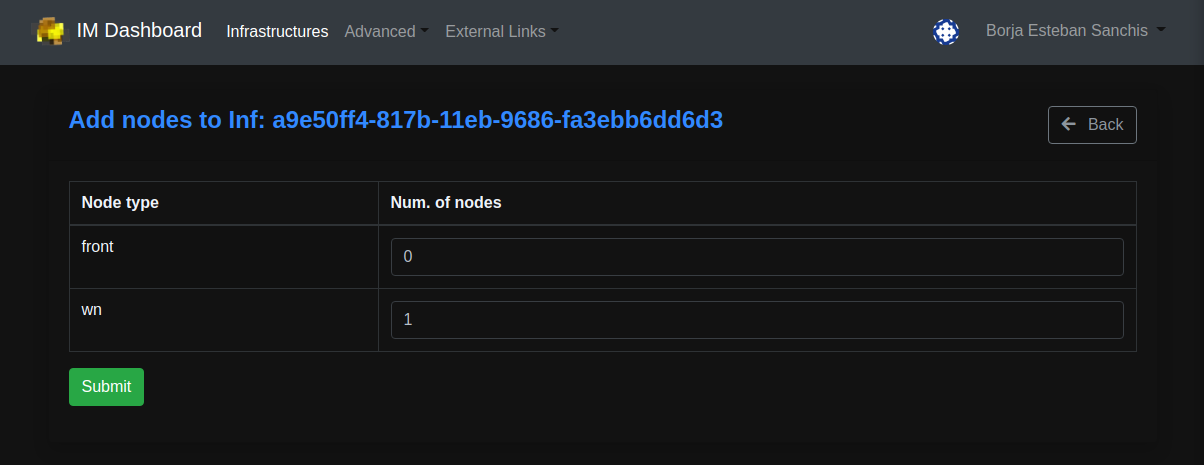The image size is (1204, 465).
Task: Click the Add nodes to Inf heading
Action: [x=396, y=120]
